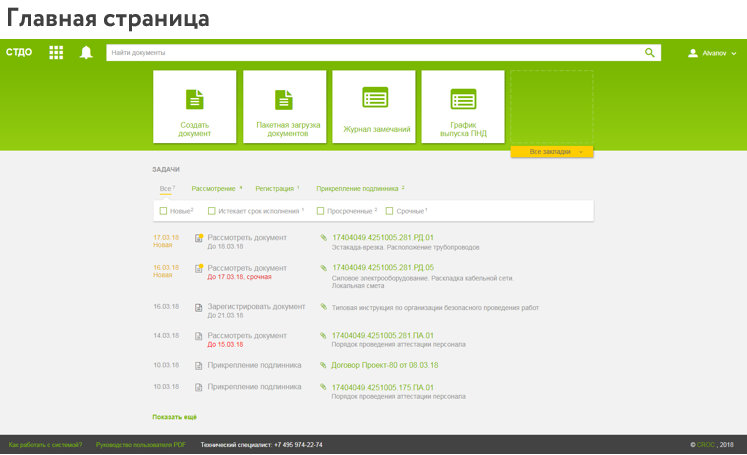Click Показать ещё link
Screen dimensions: 747x455
174,417
